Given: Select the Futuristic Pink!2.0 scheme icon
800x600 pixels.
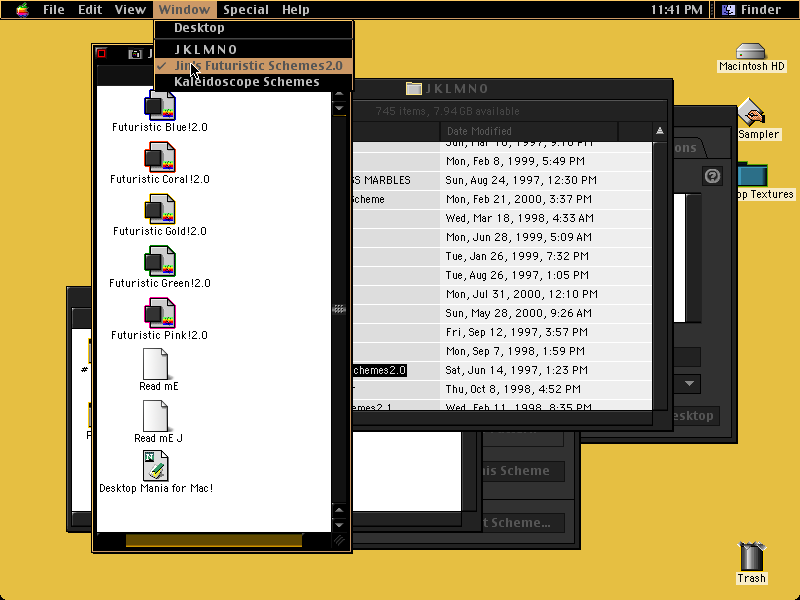Looking at the screenshot, I should [160, 313].
